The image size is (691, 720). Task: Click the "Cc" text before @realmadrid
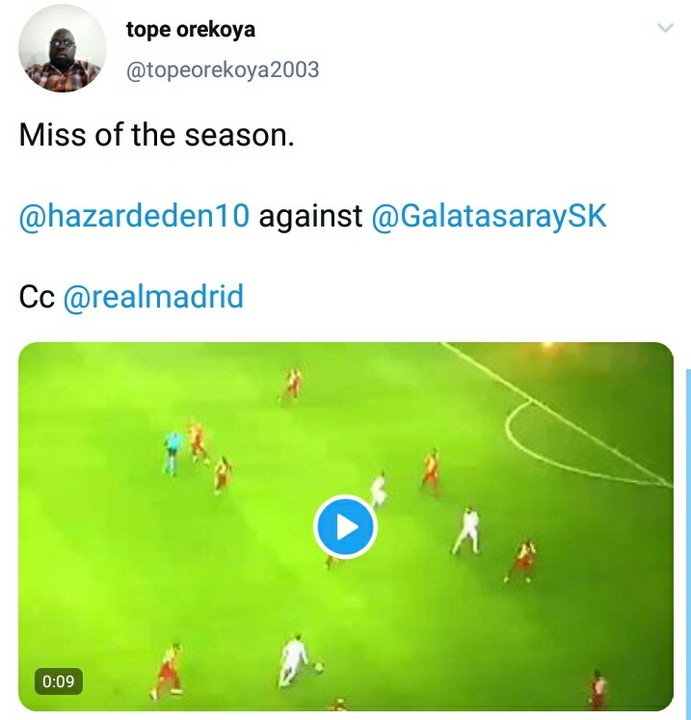pyautogui.click(x=37, y=297)
